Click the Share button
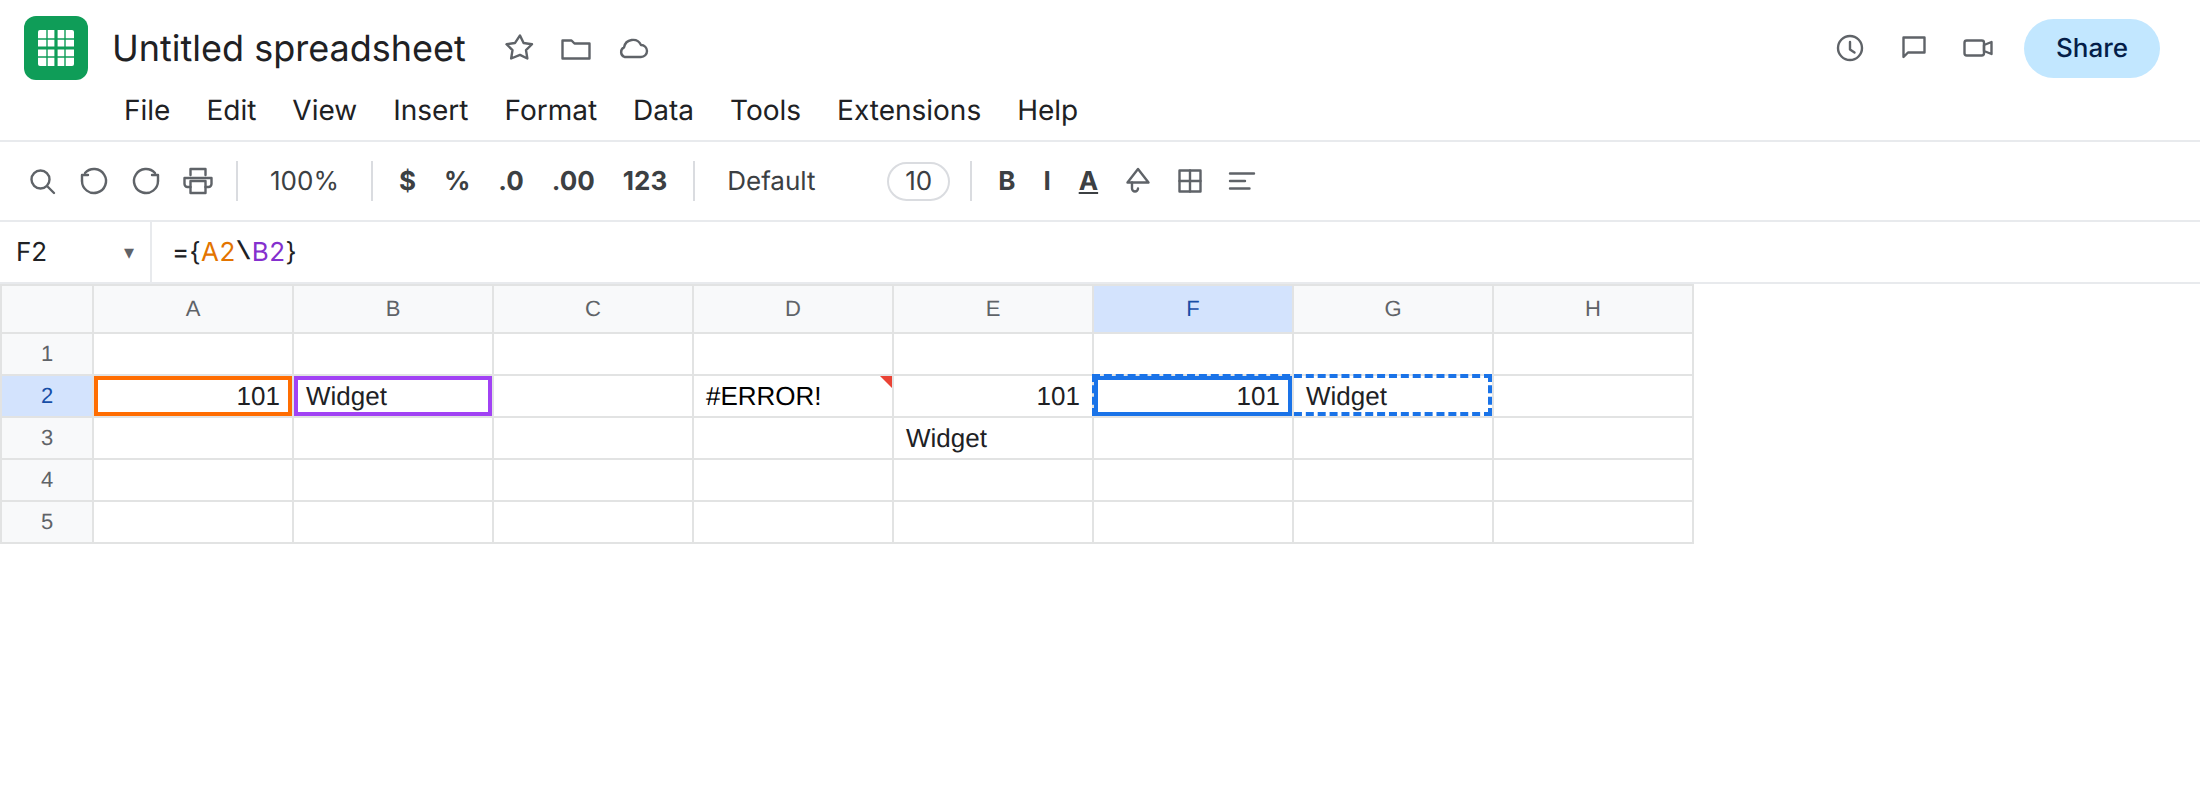 (2091, 48)
